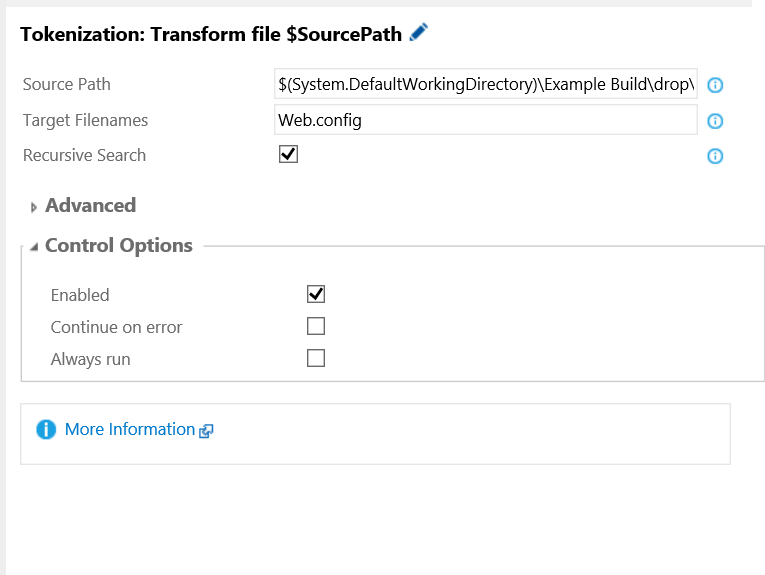
Task: Uncheck the Recursive Search checkbox
Action: tap(288, 154)
